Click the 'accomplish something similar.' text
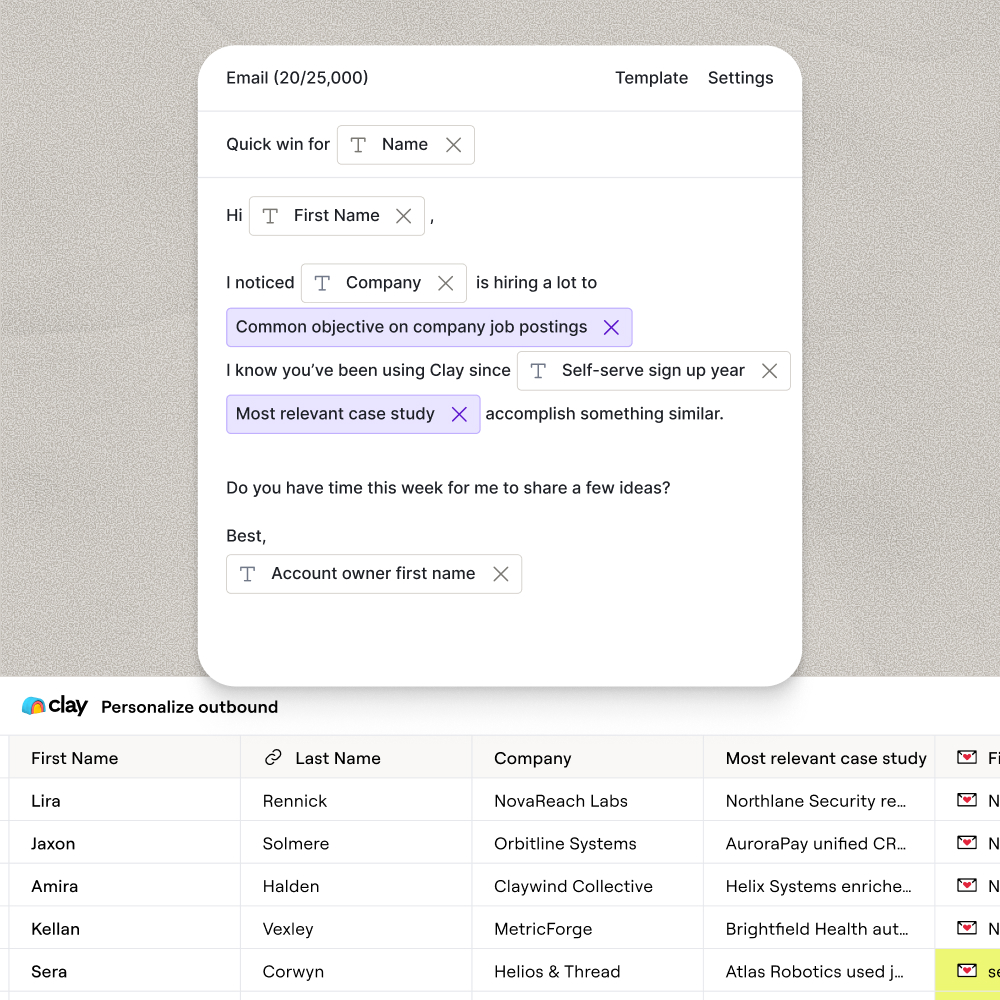This screenshot has height=1000, width=1000. 605,415
